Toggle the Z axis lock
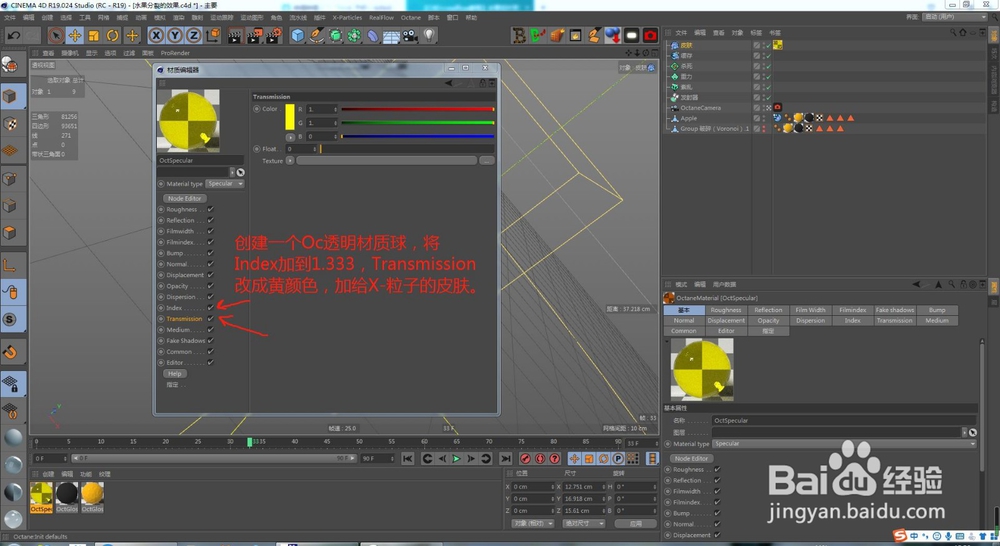The width and height of the screenshot is (1000, 546). pyautogui.click(x=193, y=36)
